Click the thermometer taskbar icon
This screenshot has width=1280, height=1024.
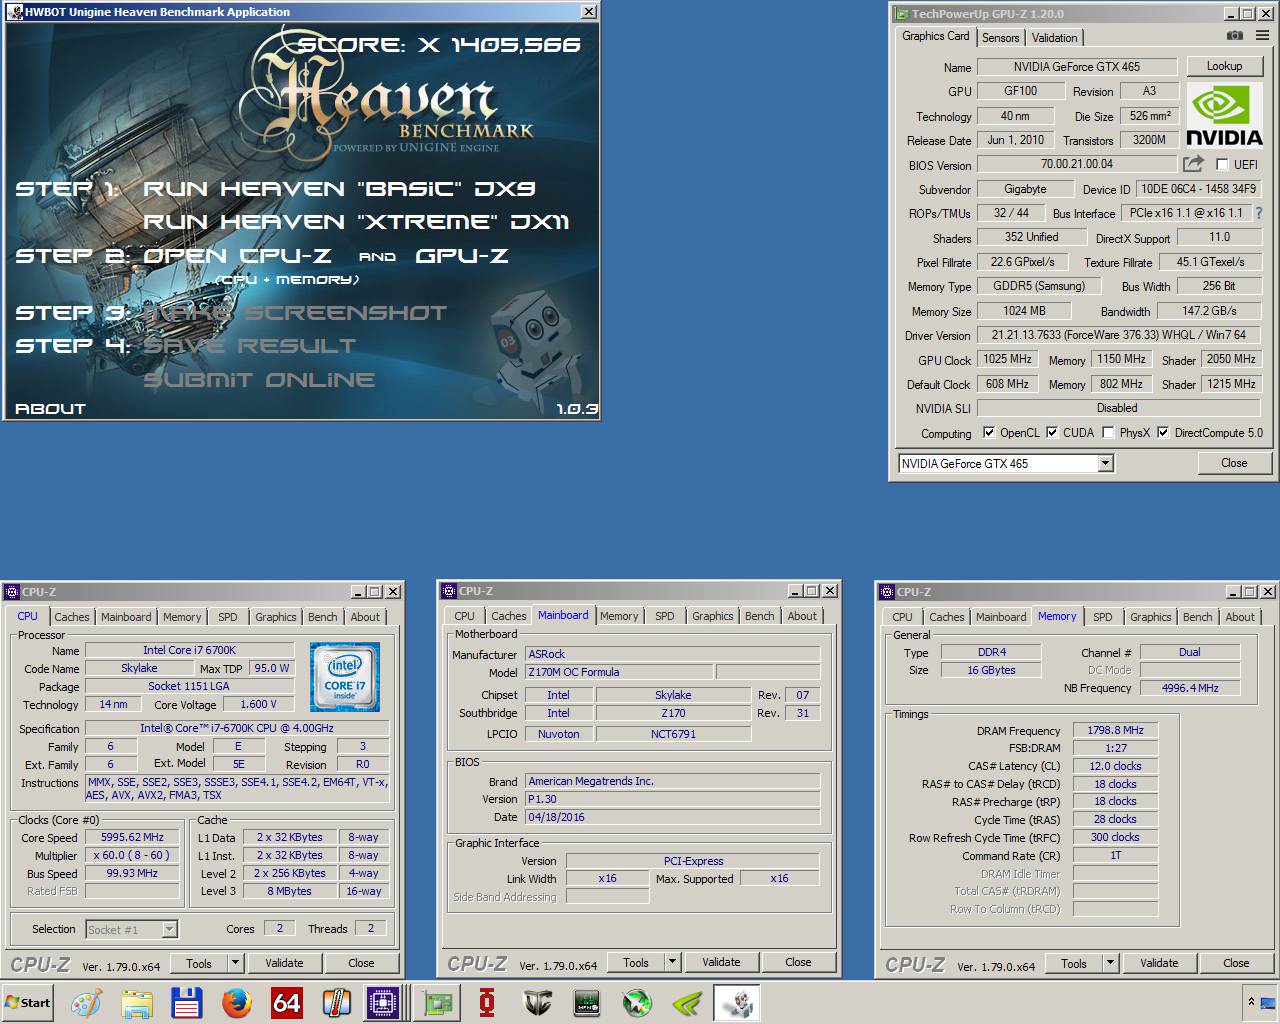[x=337, y=1003]
